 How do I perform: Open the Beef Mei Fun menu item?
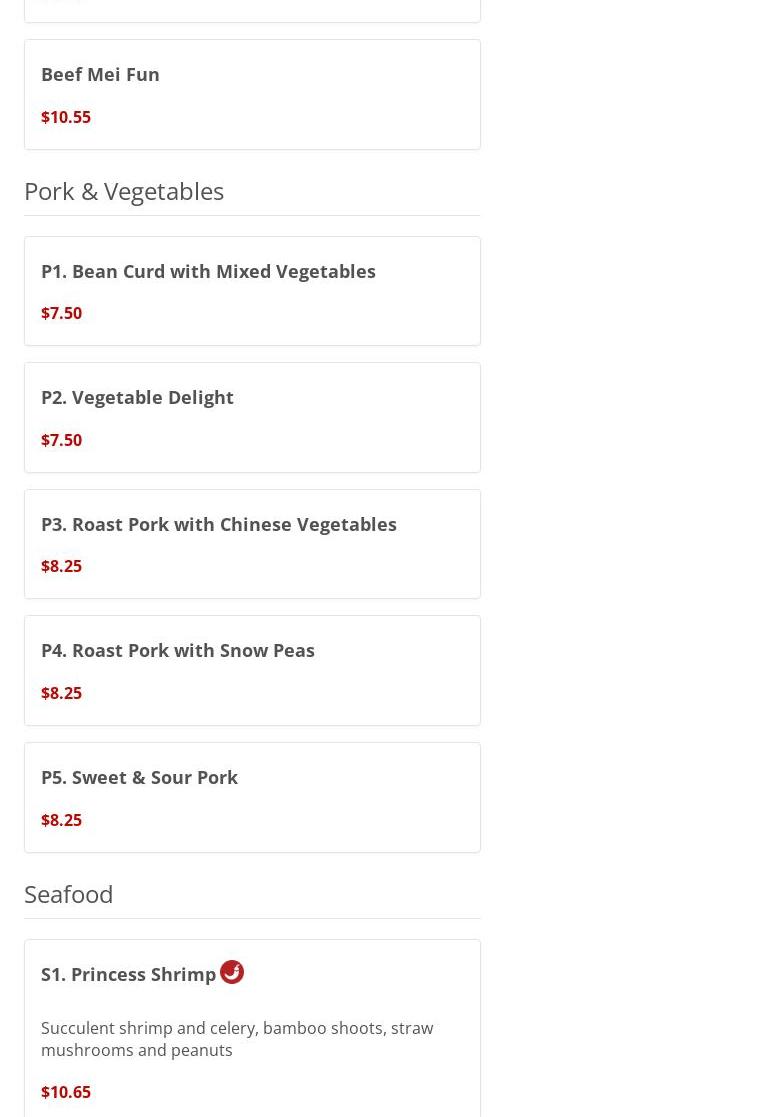click(100, 74)
